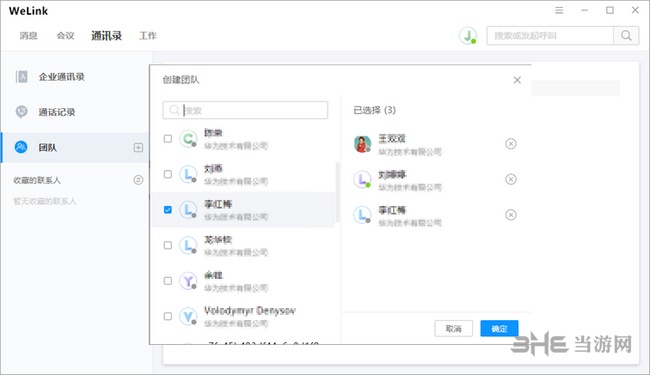Click the purple Y avatar in the contact list
This screenshot has height=375, width=650.
coord(188,281)
